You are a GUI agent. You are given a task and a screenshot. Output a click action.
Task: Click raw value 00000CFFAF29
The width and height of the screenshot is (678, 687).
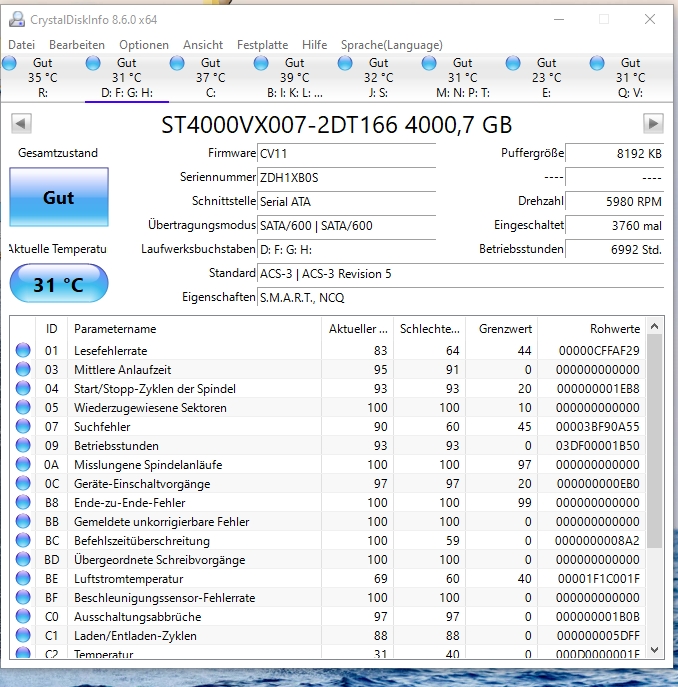[x=599, y=351]
